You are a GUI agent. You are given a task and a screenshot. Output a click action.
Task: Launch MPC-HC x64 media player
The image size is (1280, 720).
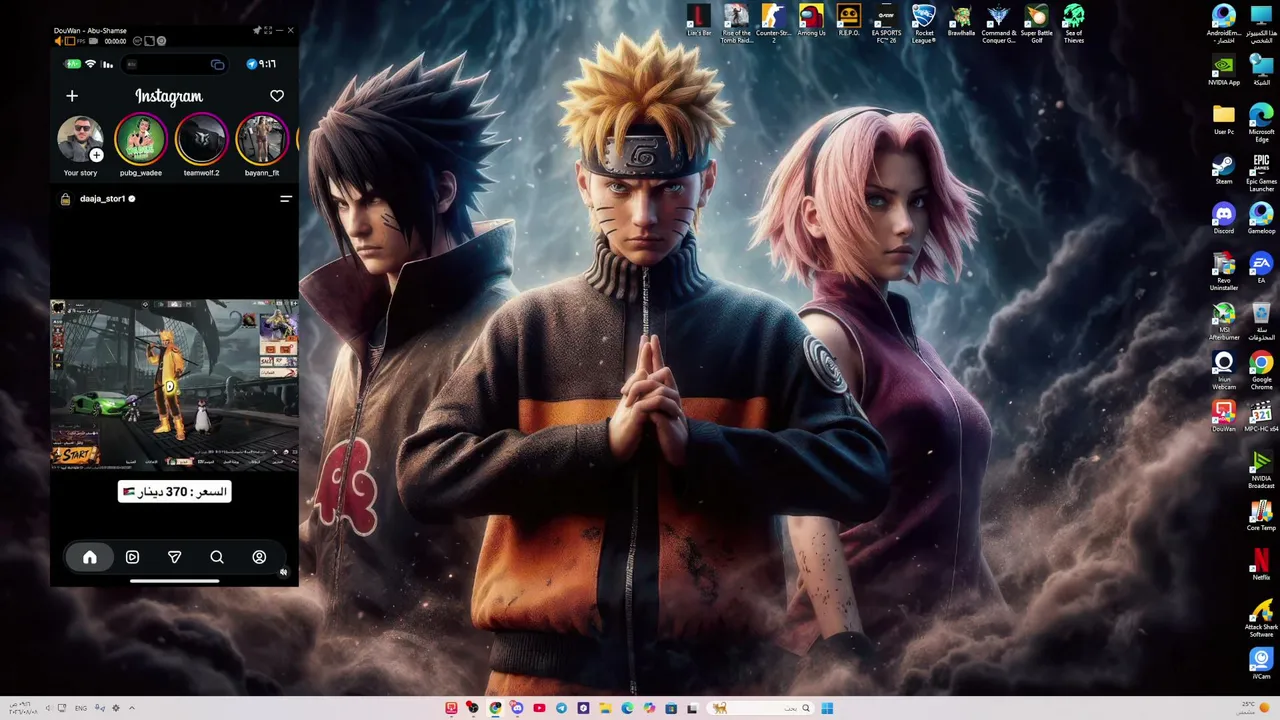point(1261,417)
